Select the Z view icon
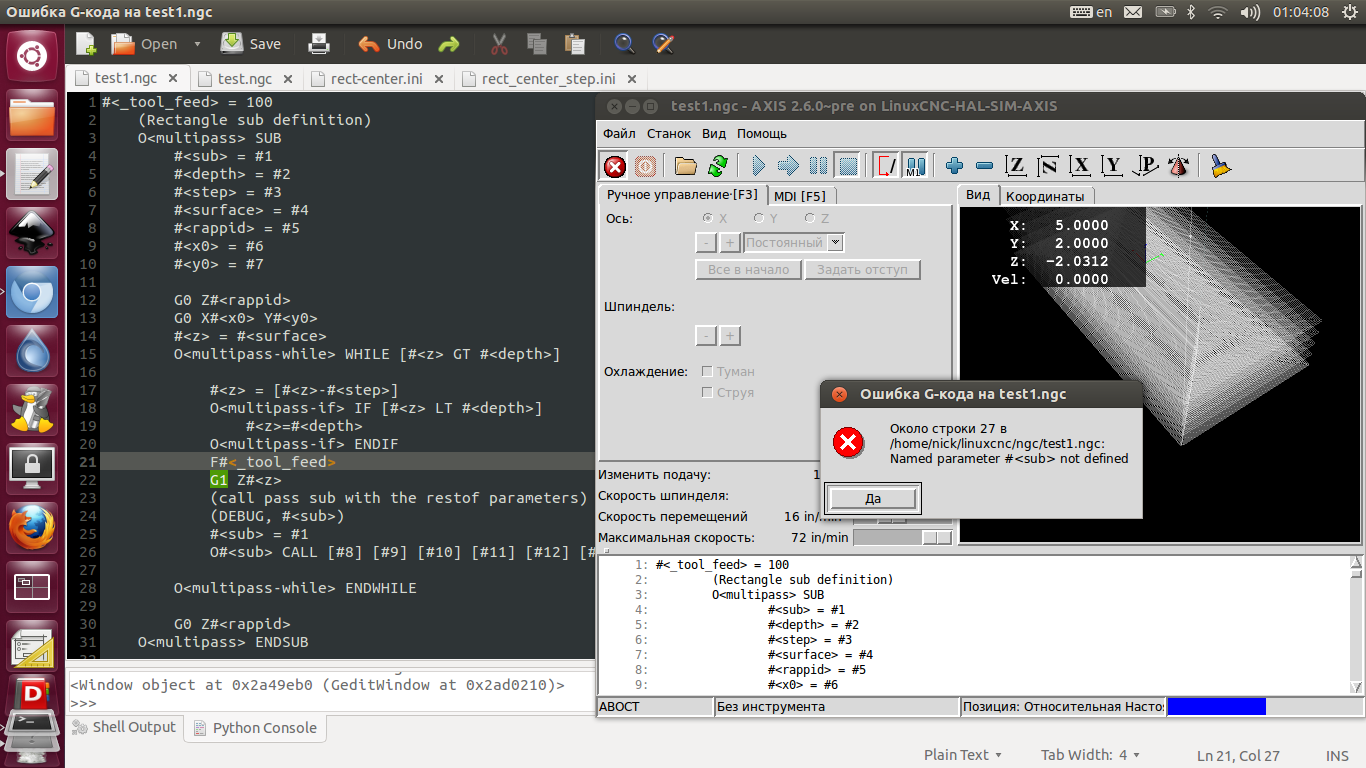Image resolution: width=1366 pixels, height=768 pixels. pos(1016,166)
